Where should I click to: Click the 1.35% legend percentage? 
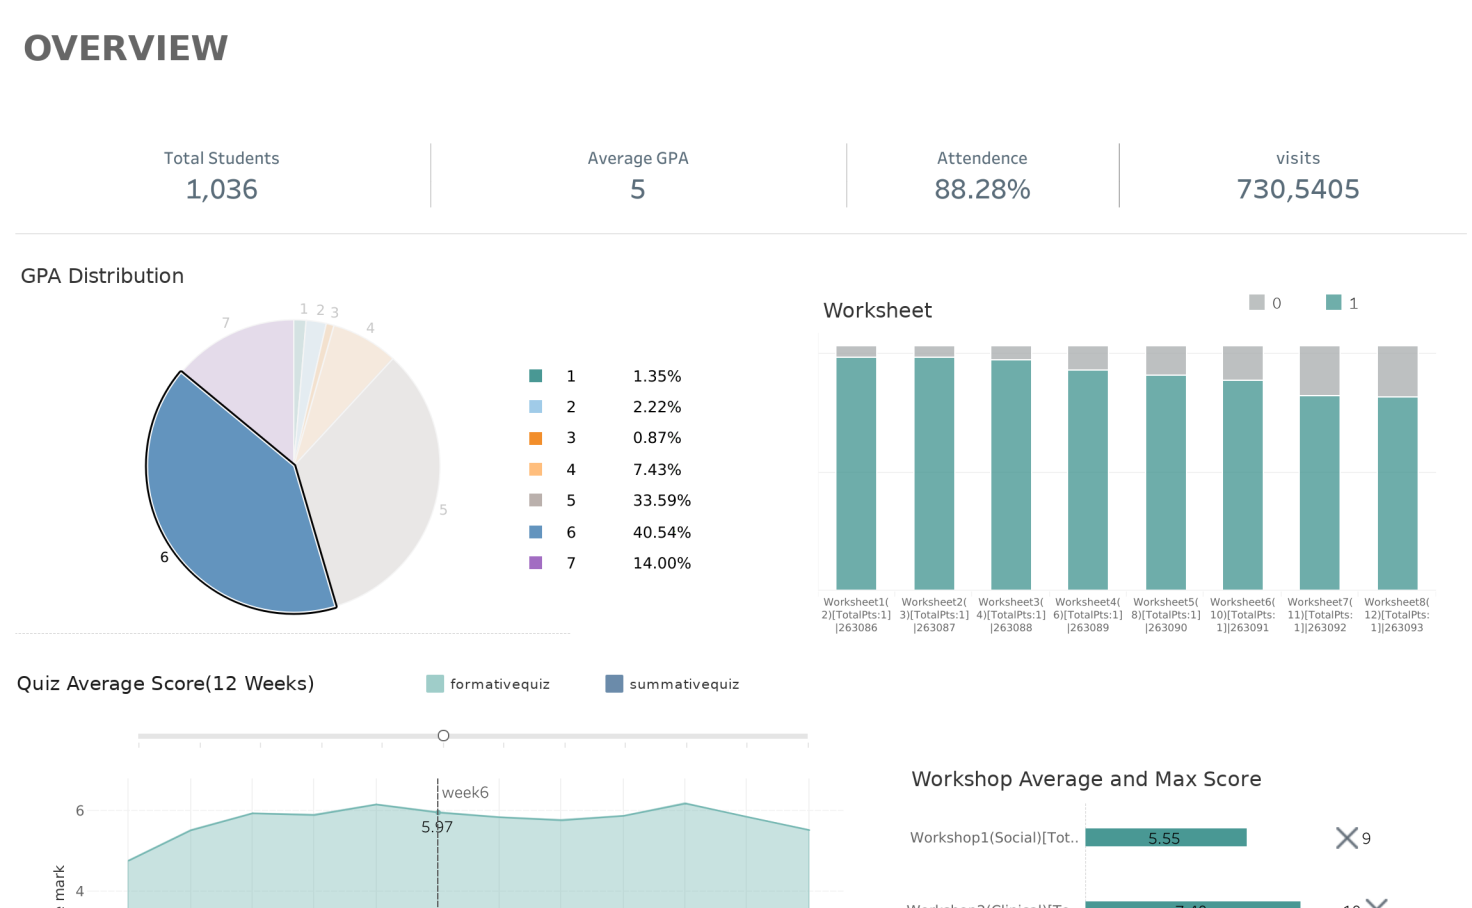(657, 376)
